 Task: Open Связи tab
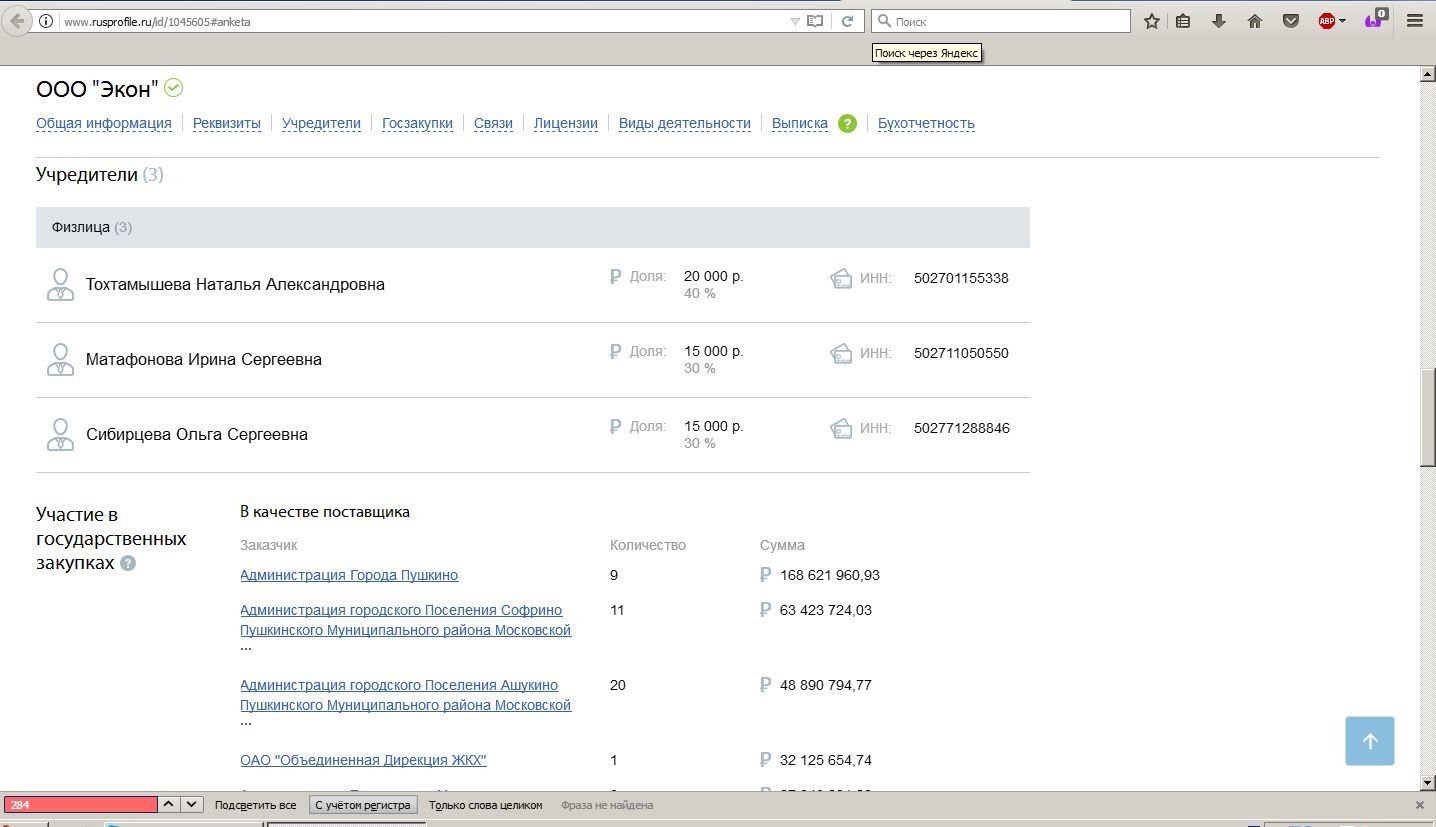pyautogui.click(x=493, y=123)
